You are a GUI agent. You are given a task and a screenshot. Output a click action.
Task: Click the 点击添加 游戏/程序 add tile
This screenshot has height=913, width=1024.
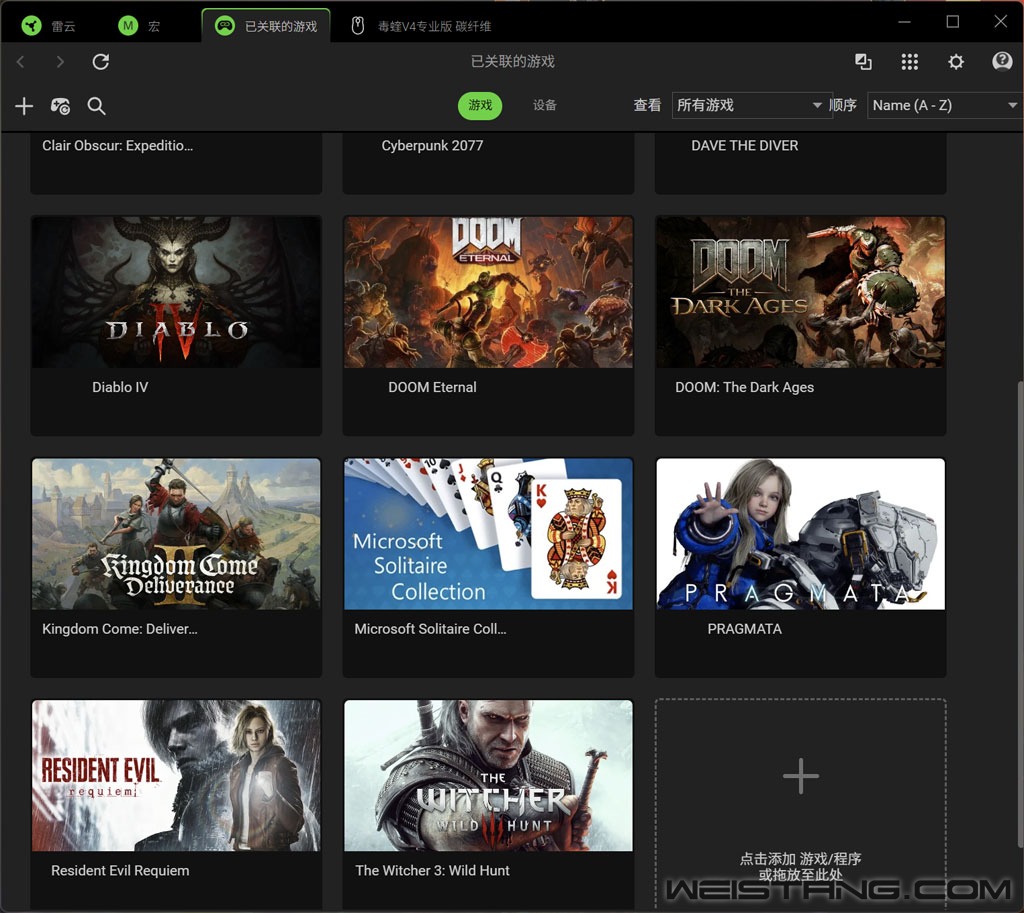click(801, 803)
